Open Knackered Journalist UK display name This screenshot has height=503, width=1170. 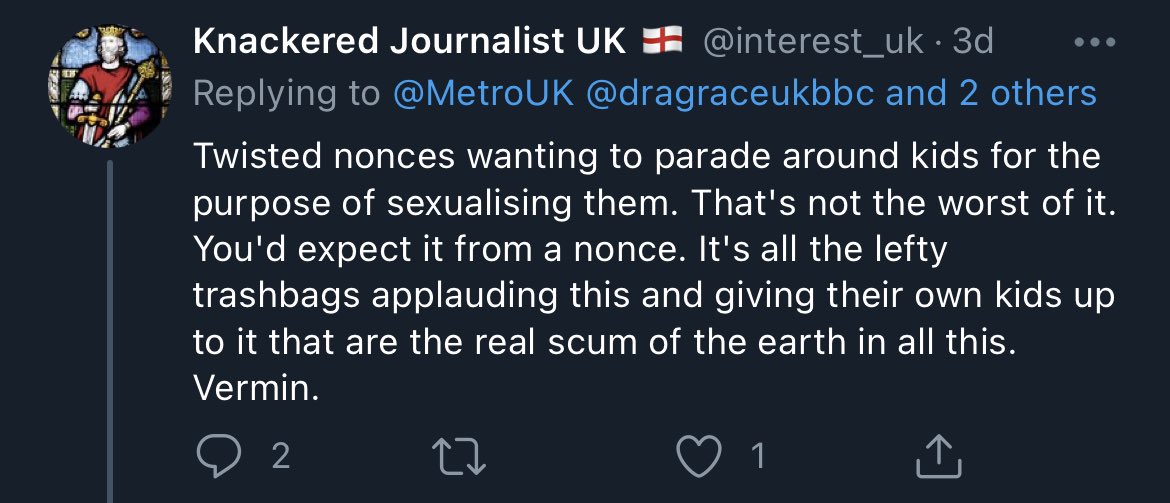408,42
